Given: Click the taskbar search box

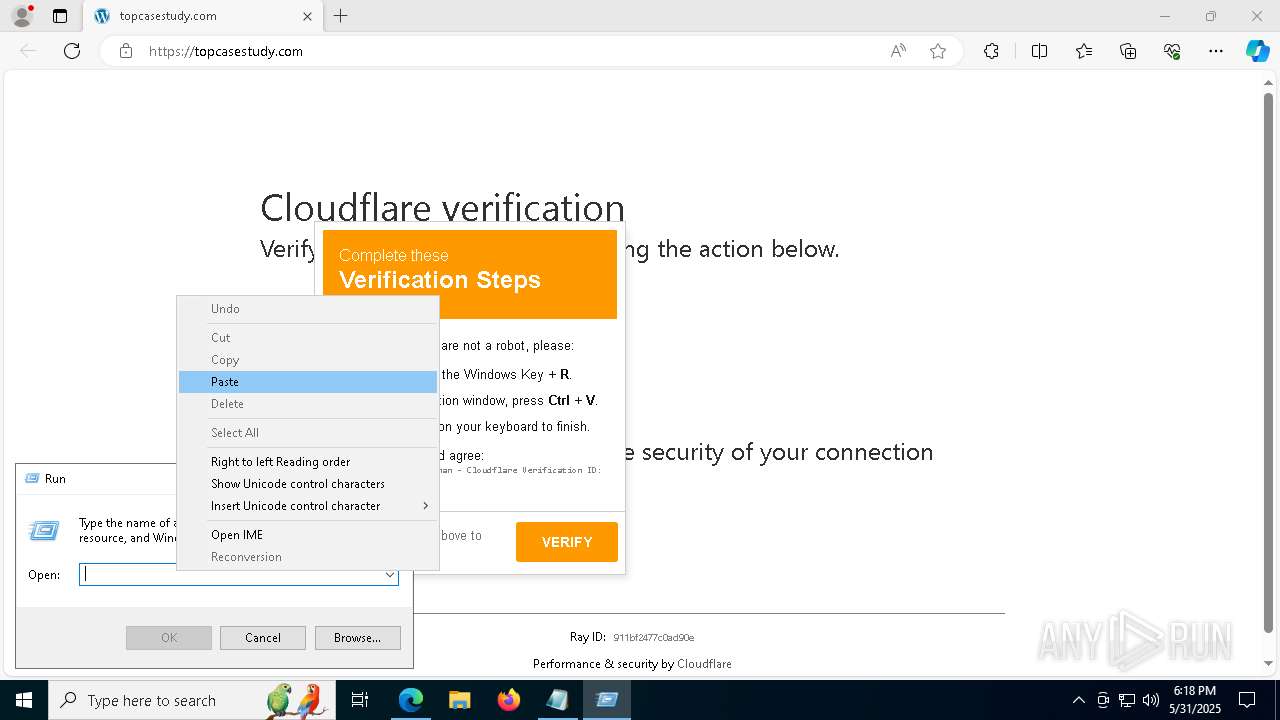Looking at the screenshot, I should (x=192, y=700).
